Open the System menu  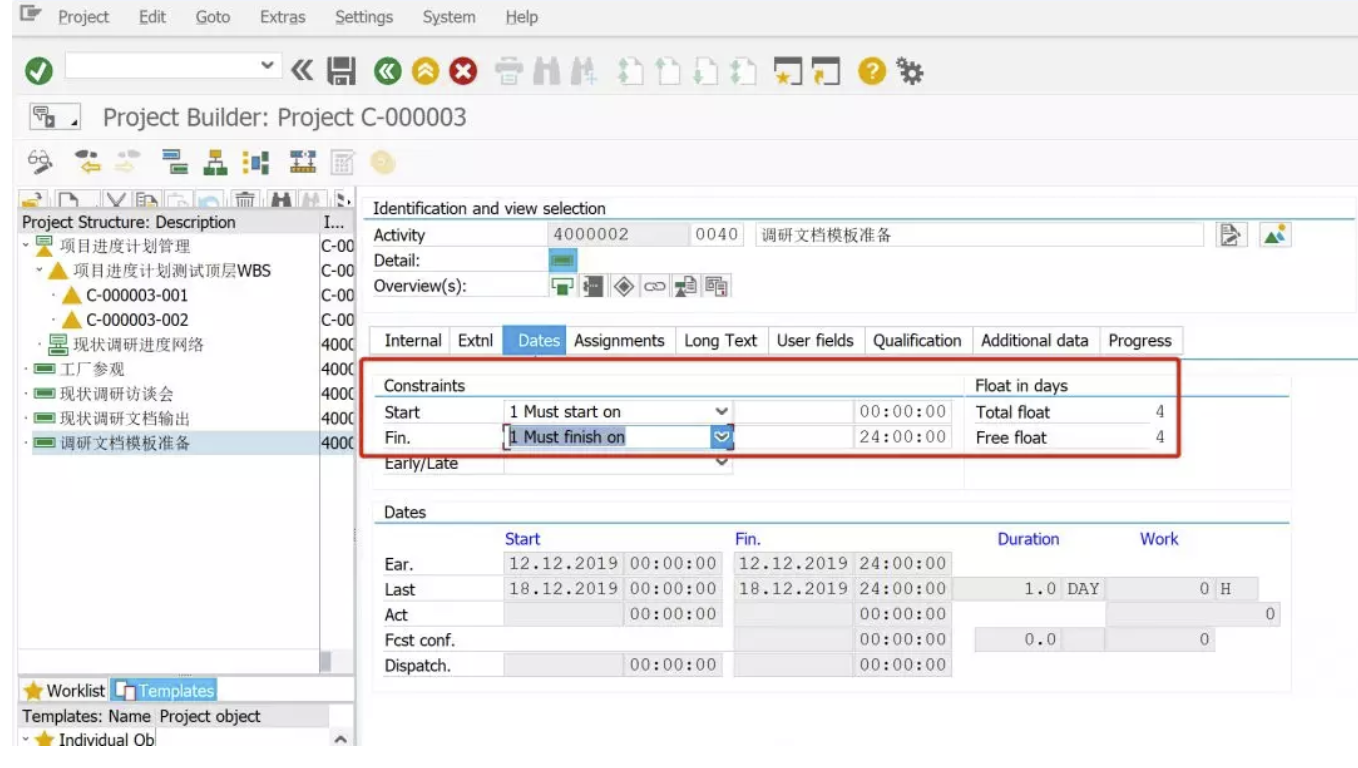click(449, 17)
